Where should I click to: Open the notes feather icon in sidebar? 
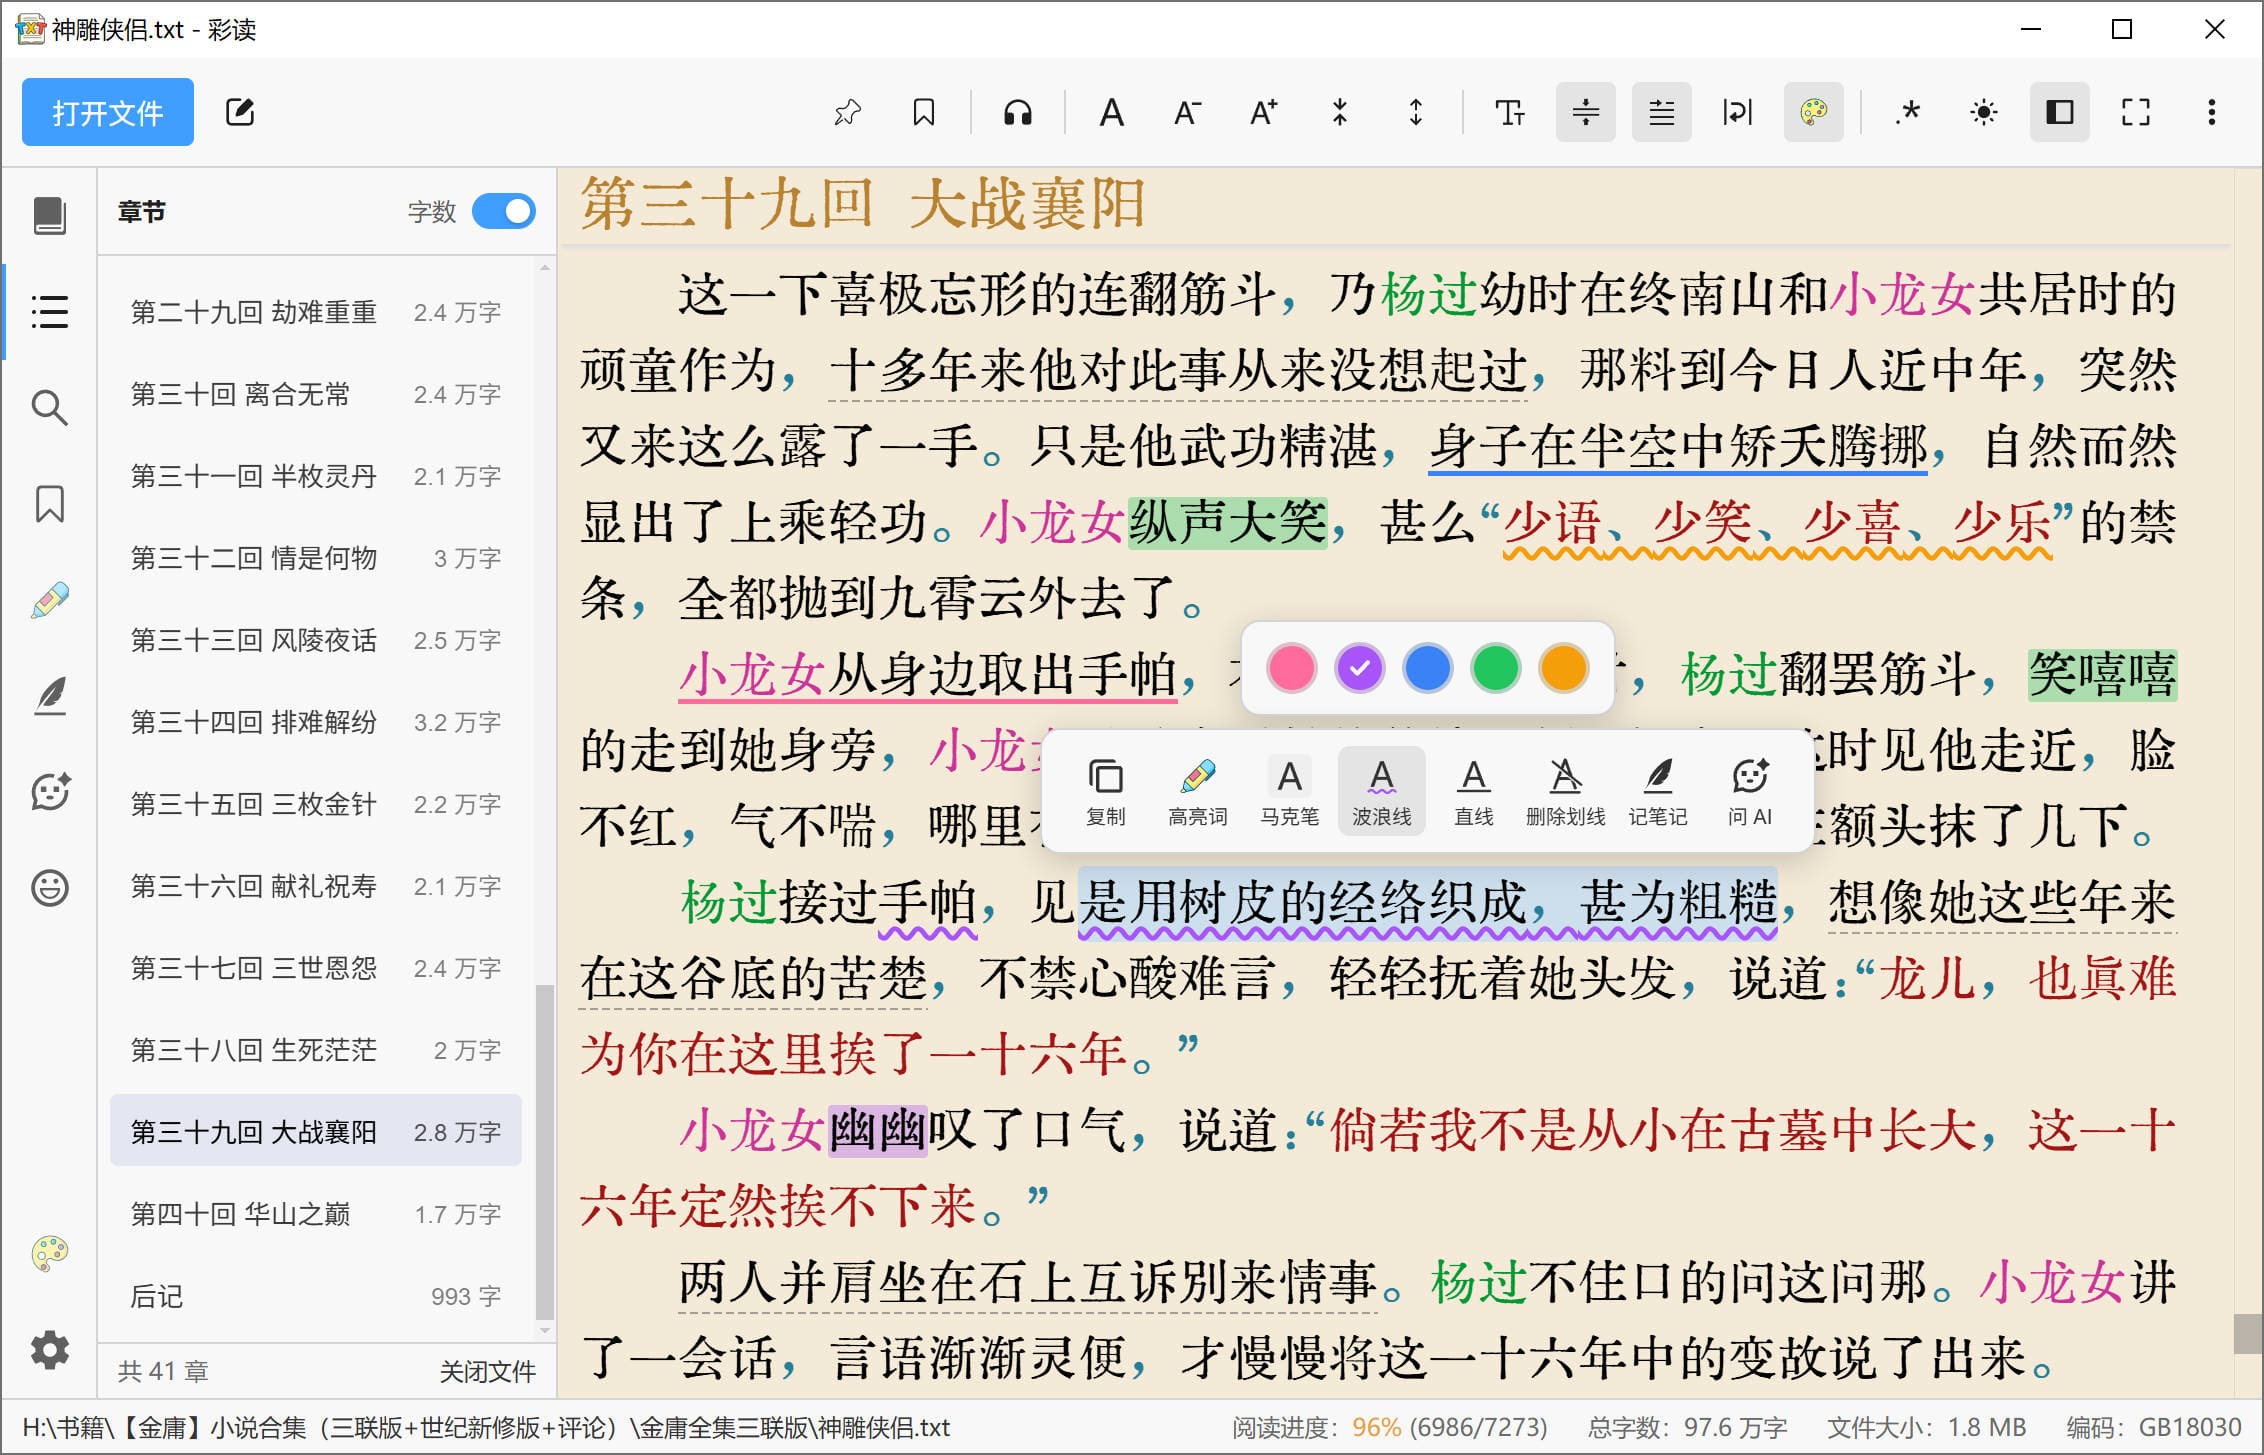[x=50, y=696]
